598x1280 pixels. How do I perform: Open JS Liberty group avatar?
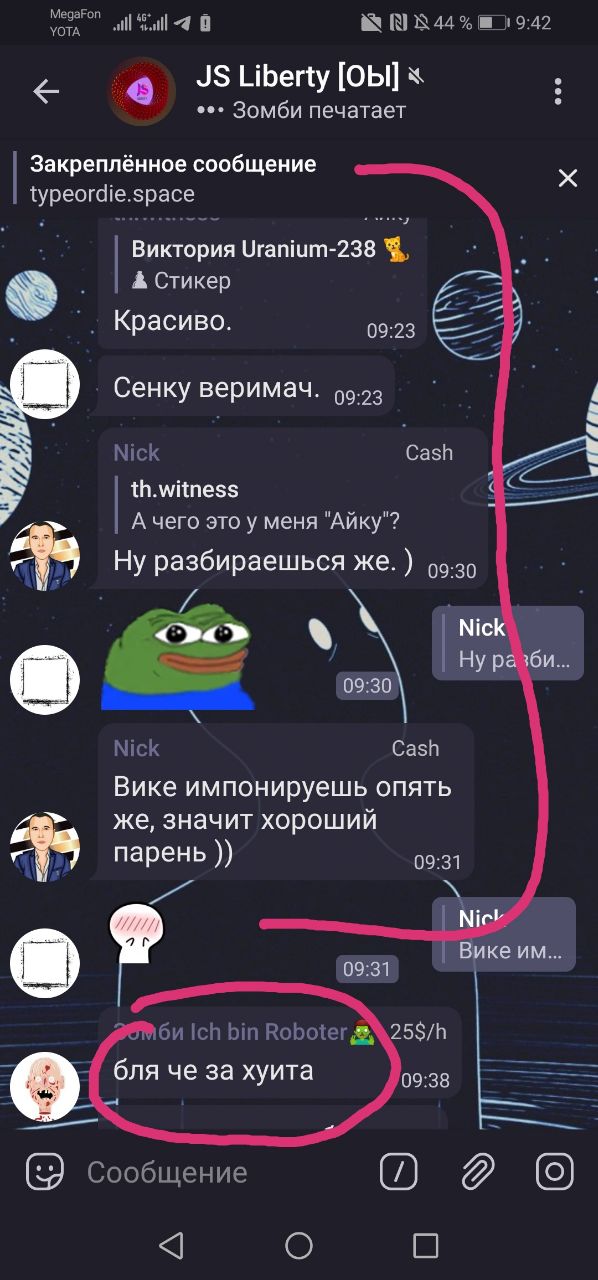point(142,92)
